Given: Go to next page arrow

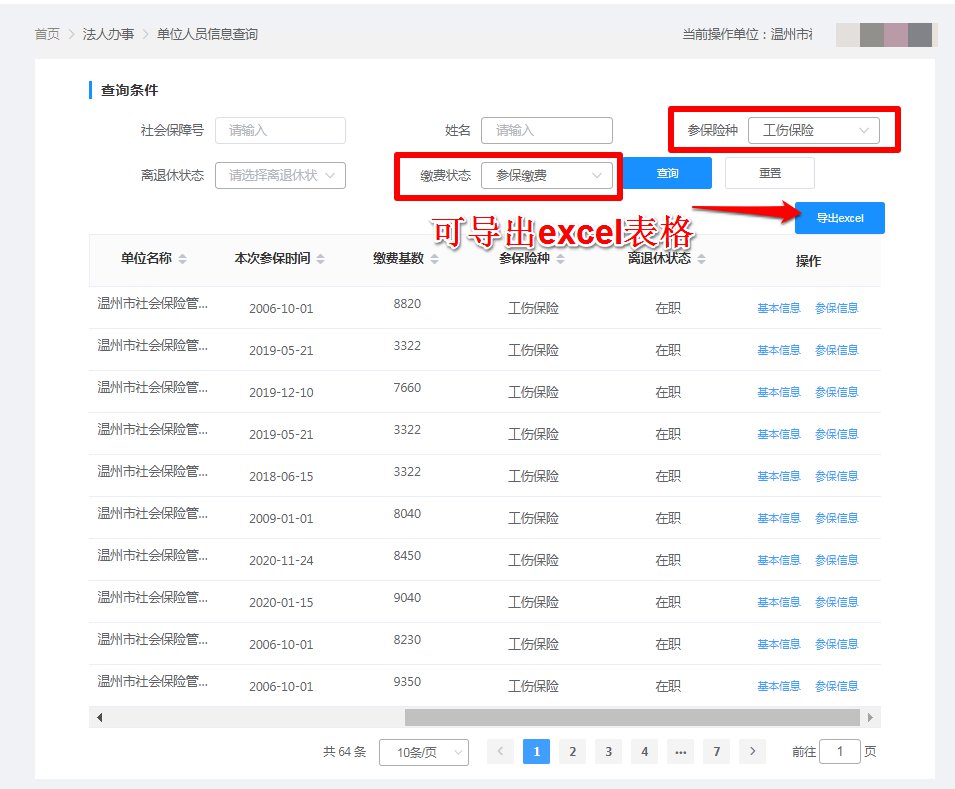Looking at the screenshot, I should 753,752.
